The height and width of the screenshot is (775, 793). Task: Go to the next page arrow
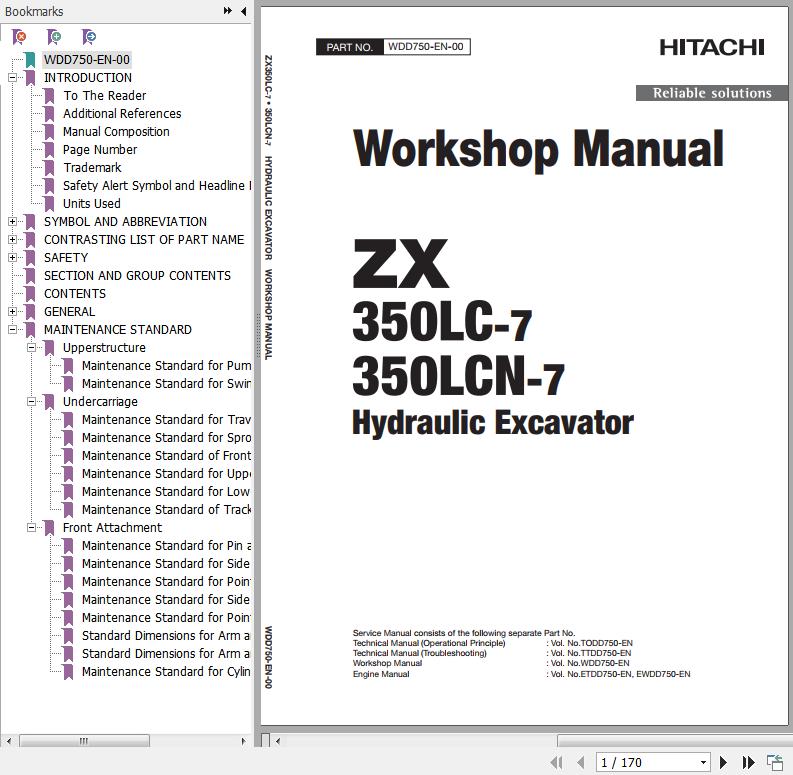click(723, 762)
